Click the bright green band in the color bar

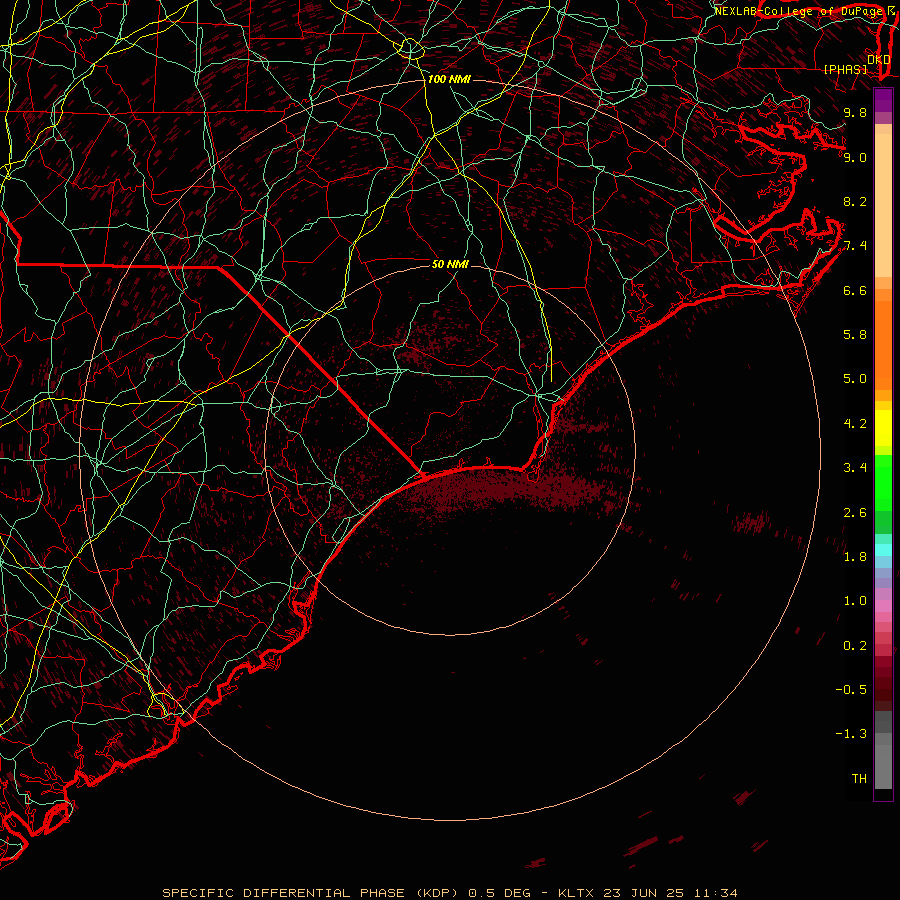(x=883, y=483)
